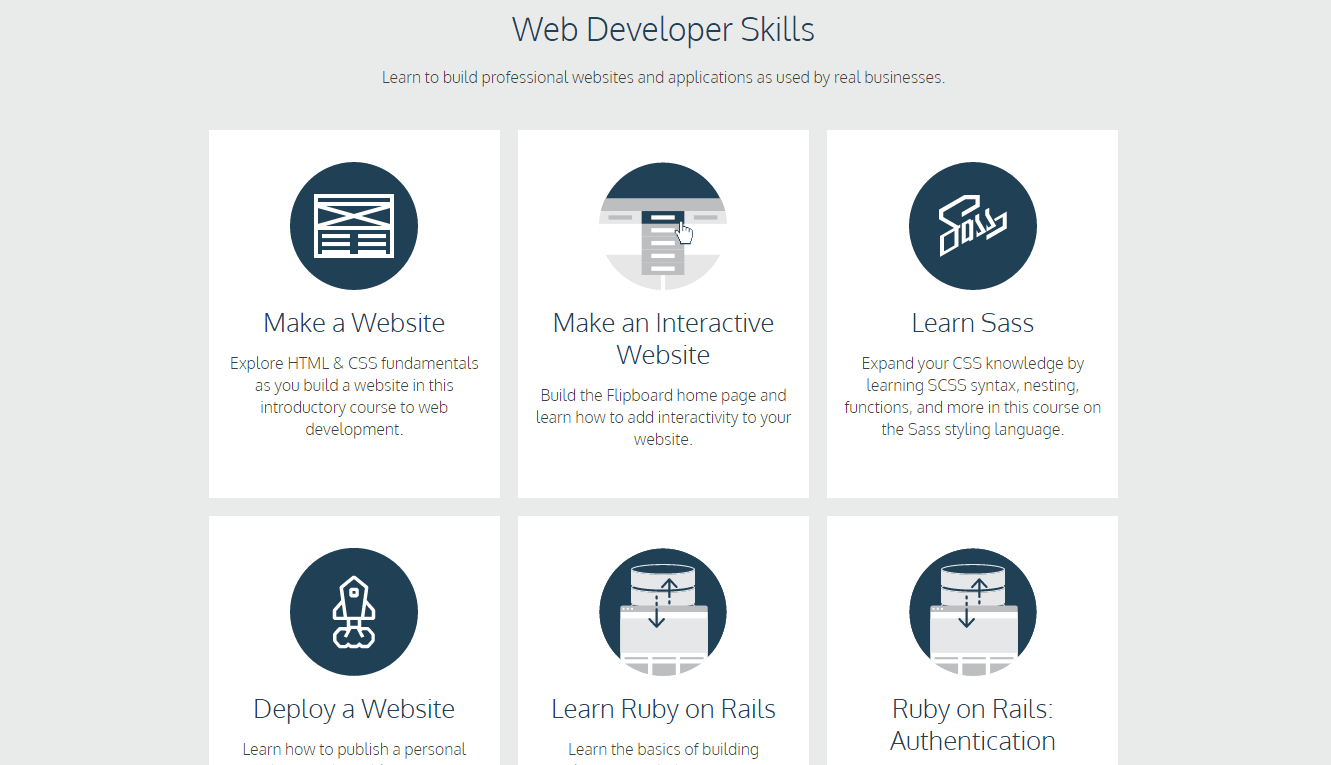Screen dimensions: 1331x765
Task: Click the Rails Authentication database icon
Action: click(x=972, y=612)
